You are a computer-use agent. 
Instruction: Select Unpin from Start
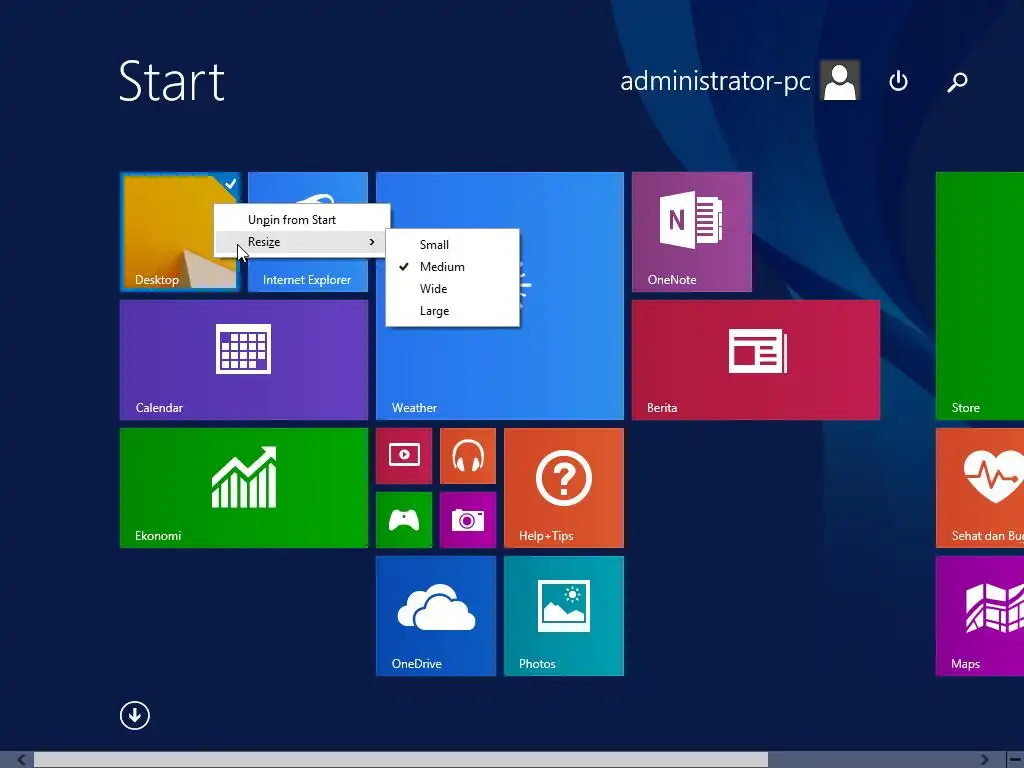pyautogui.click(x=302, y=220)
